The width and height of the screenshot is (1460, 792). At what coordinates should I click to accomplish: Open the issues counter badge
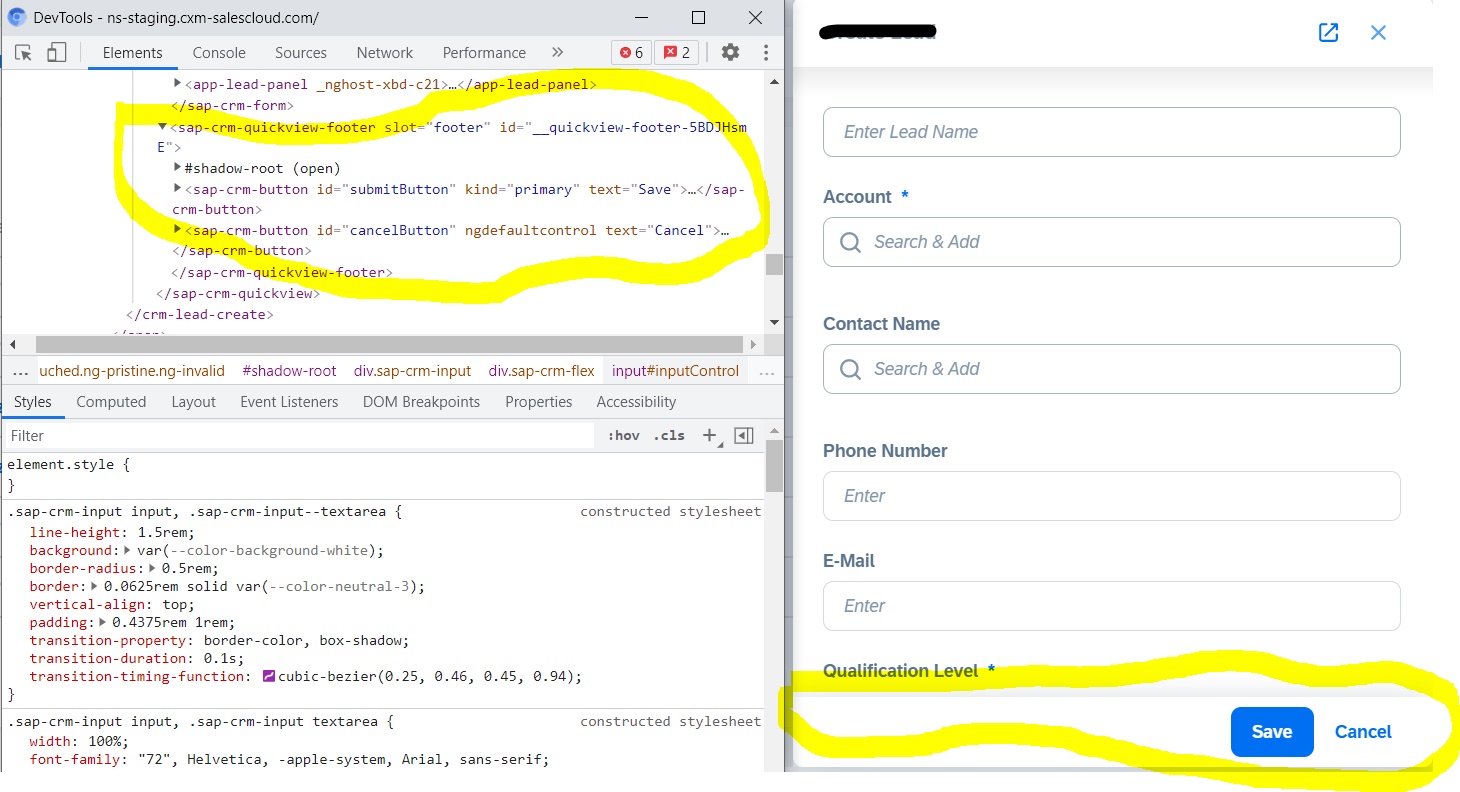(x=677, y=52)
